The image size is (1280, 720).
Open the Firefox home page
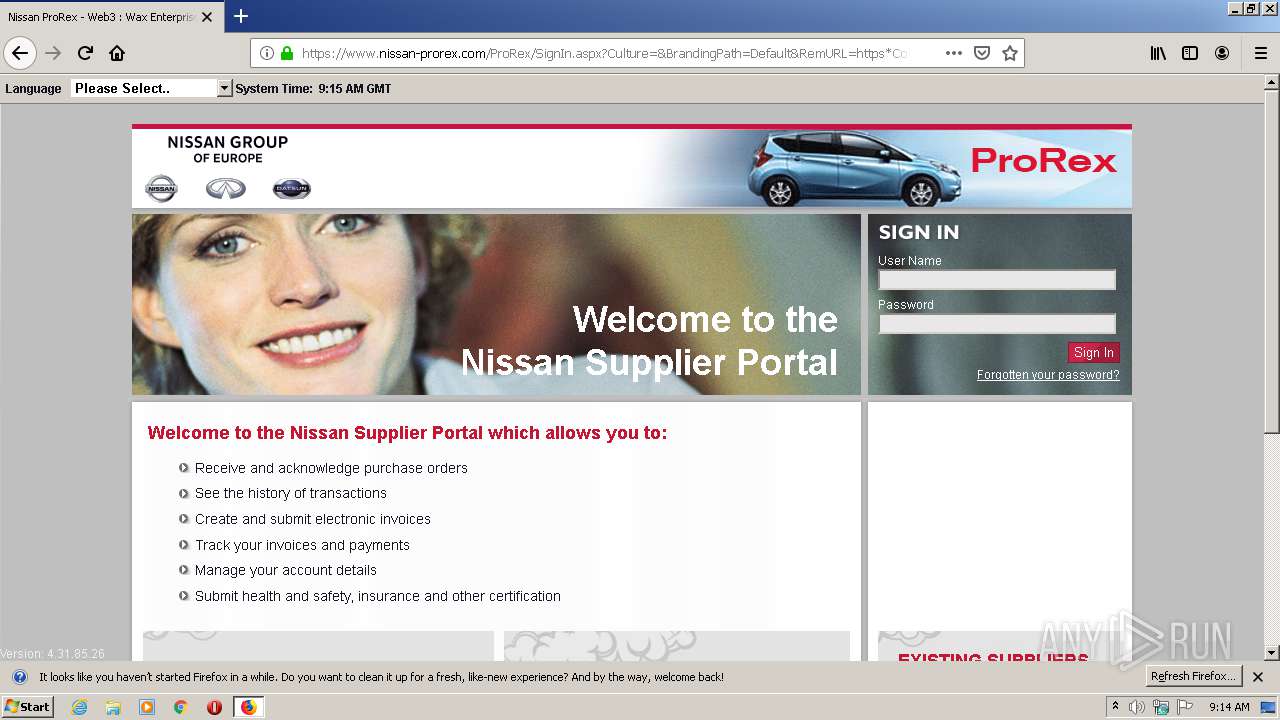tap(117, 53)
